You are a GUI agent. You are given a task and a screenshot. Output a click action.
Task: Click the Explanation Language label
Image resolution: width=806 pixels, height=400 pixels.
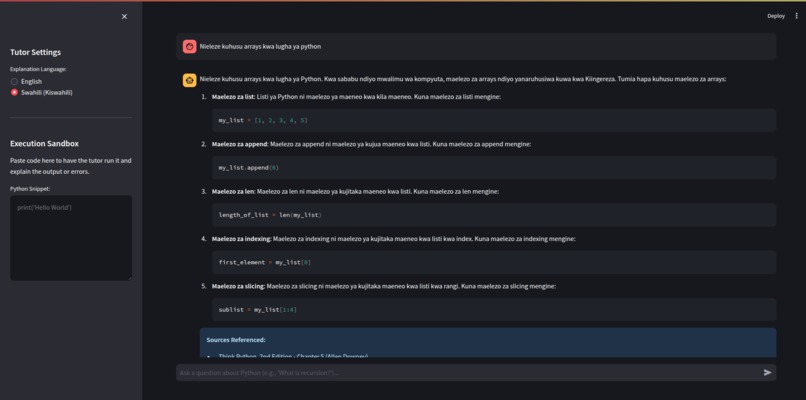[38, 69]
